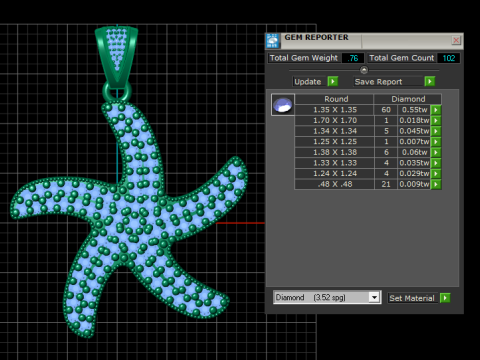Click the 0.018tw weight cell
This screenshot has height=360, width=480.
[x=414, y=120]
